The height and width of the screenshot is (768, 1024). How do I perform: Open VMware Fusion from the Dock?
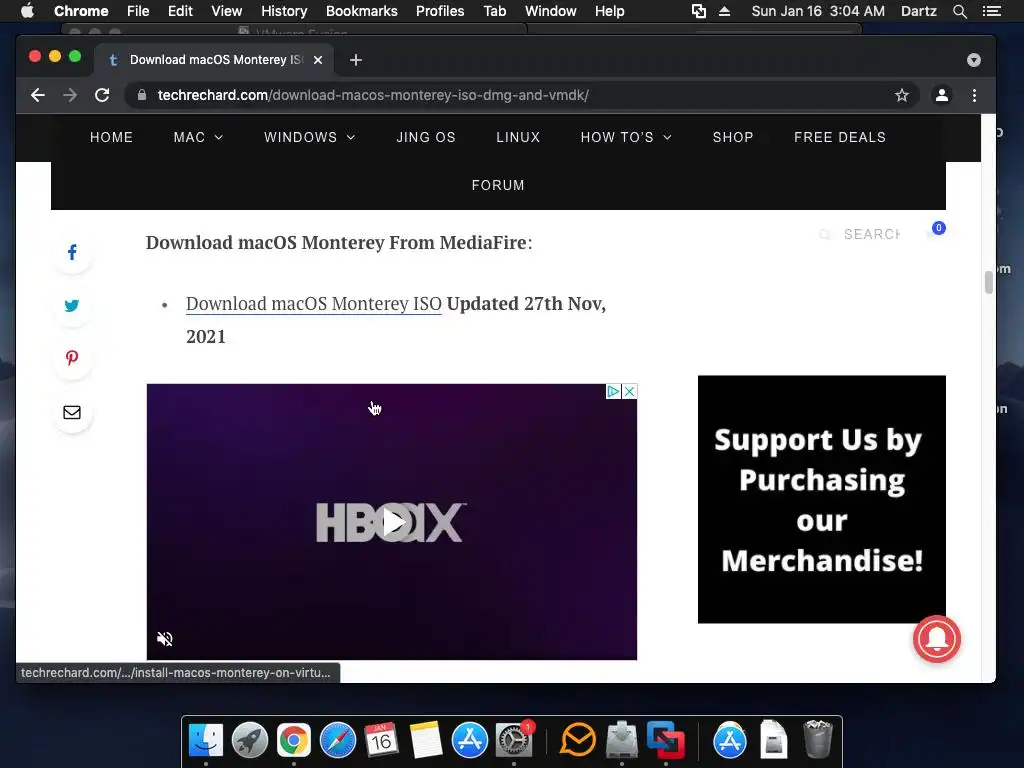[665, 741]
